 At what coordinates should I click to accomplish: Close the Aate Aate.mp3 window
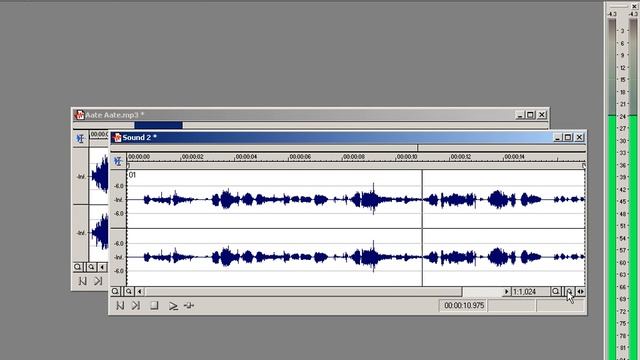point(542,115)
